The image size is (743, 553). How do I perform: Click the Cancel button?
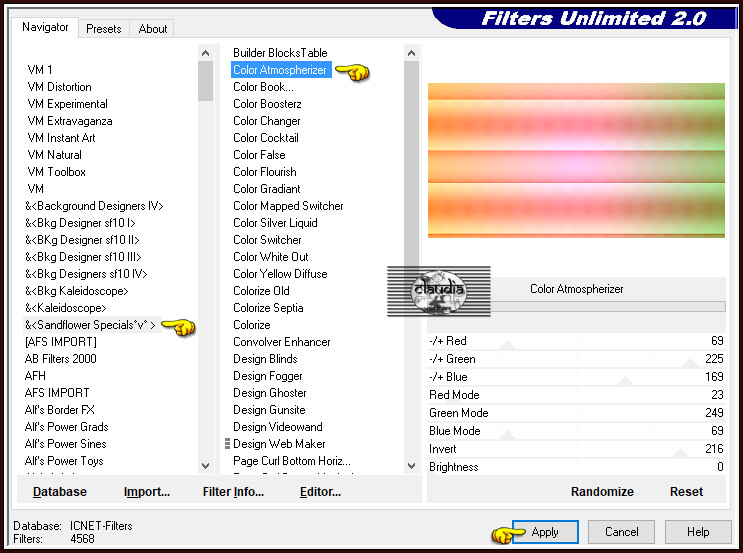point(621,532)
